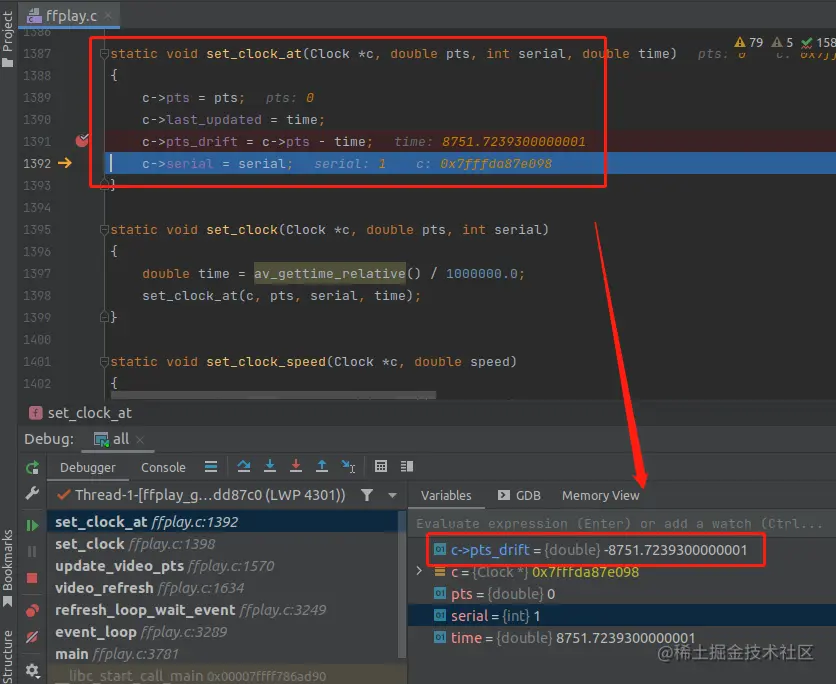The width and height of the screenshot is (836, 684).
Task: Resume program execution
Action: 33,525
